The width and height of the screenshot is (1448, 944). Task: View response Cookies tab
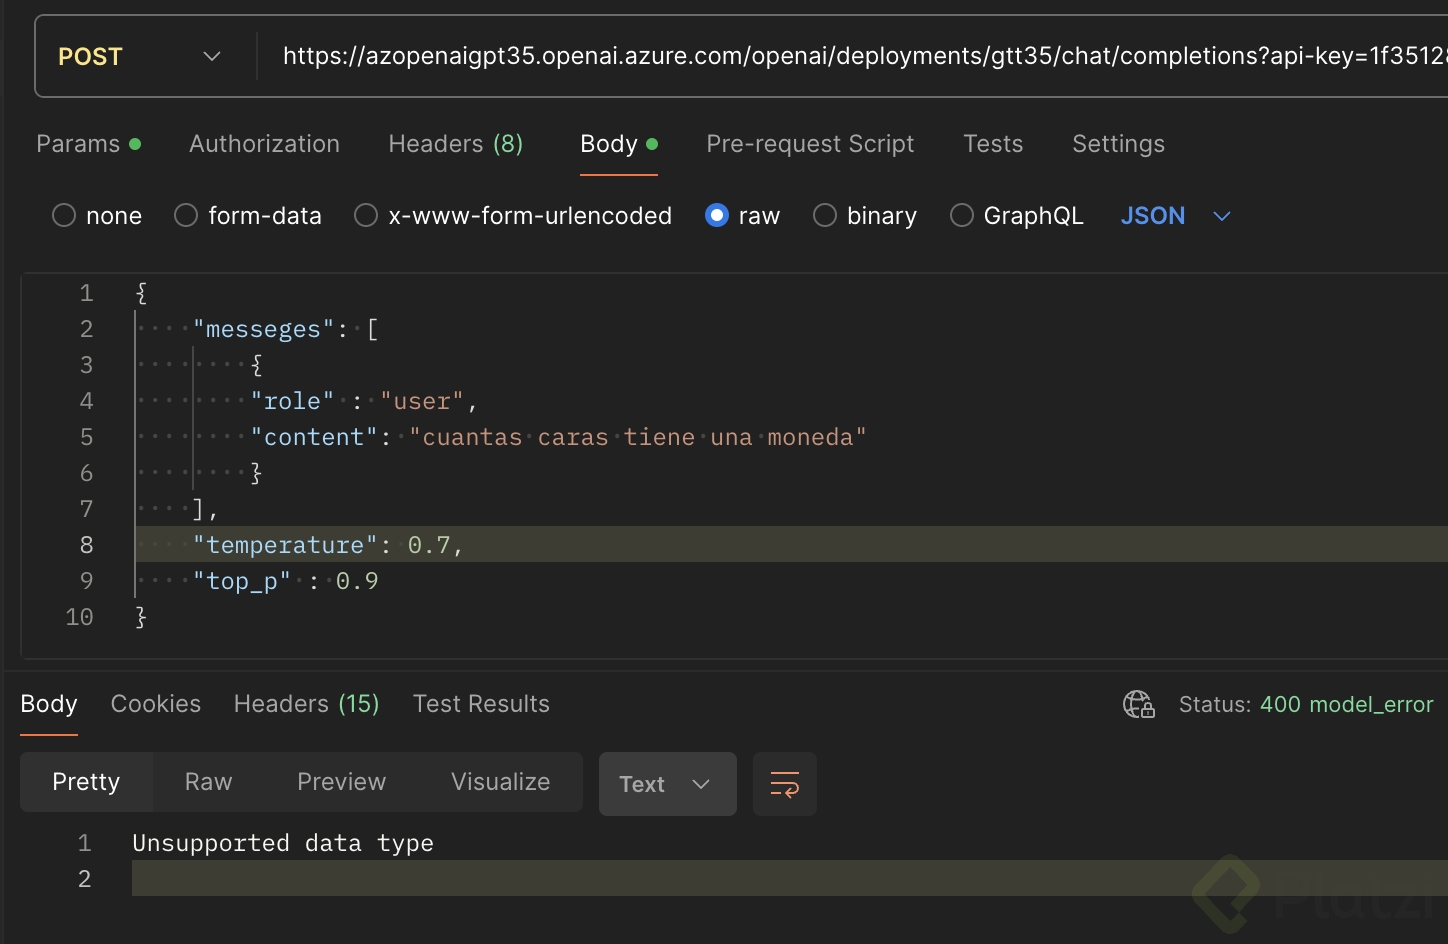[x=156, y=704]
